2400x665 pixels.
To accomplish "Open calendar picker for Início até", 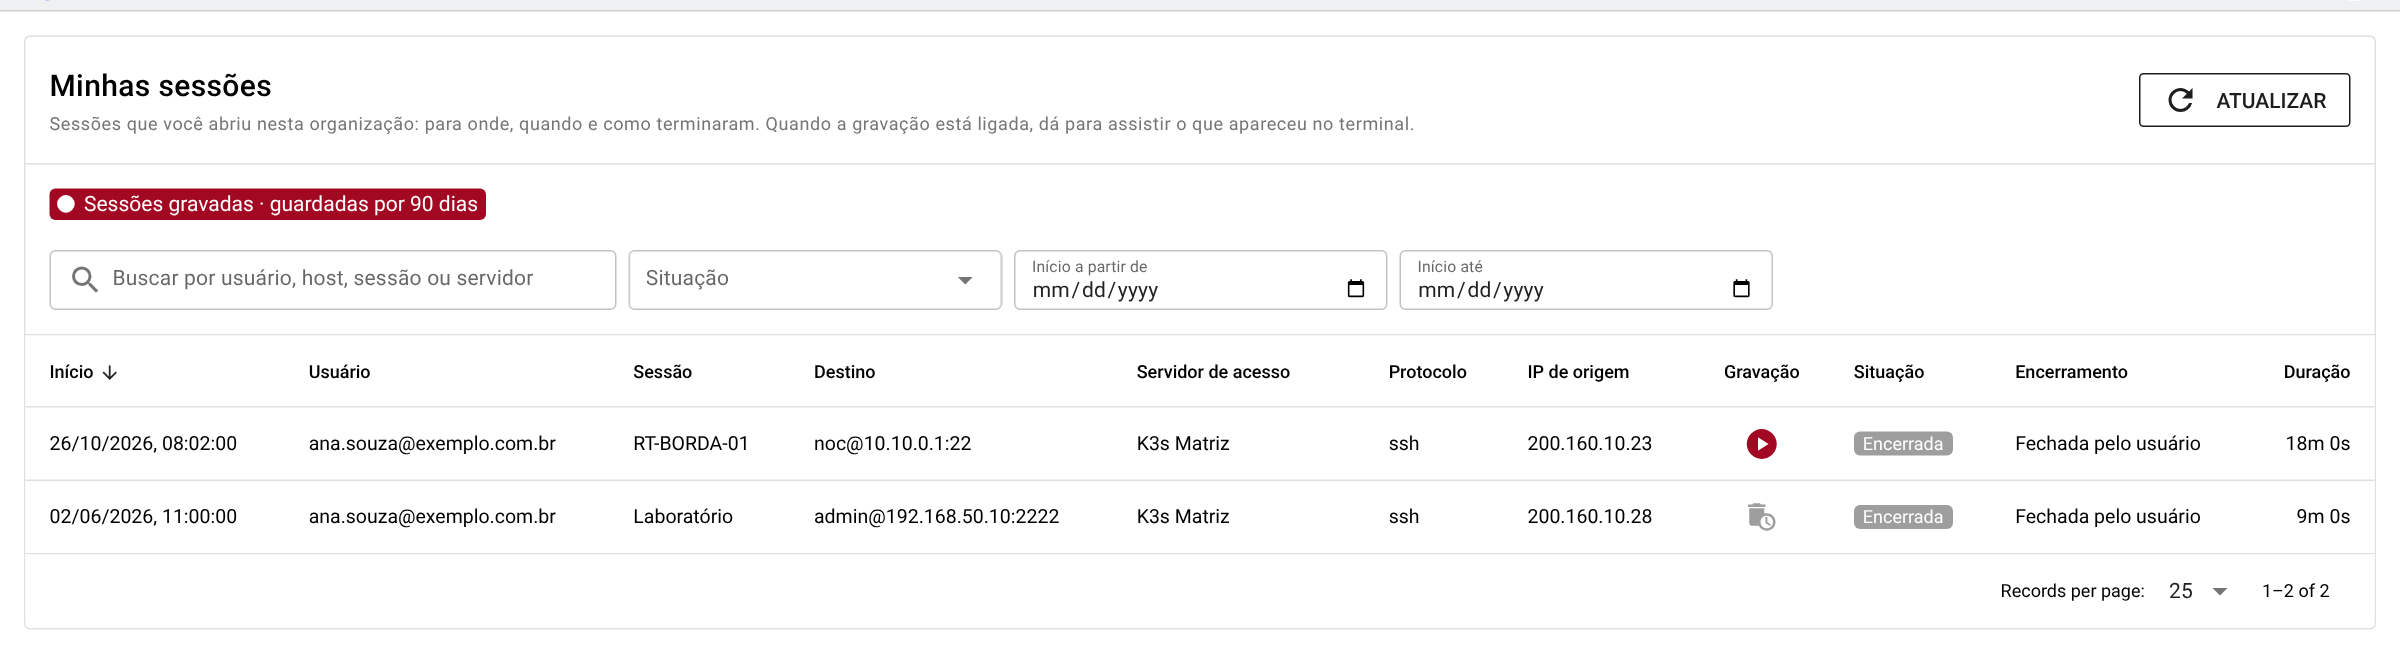I will click(1741, 289).
